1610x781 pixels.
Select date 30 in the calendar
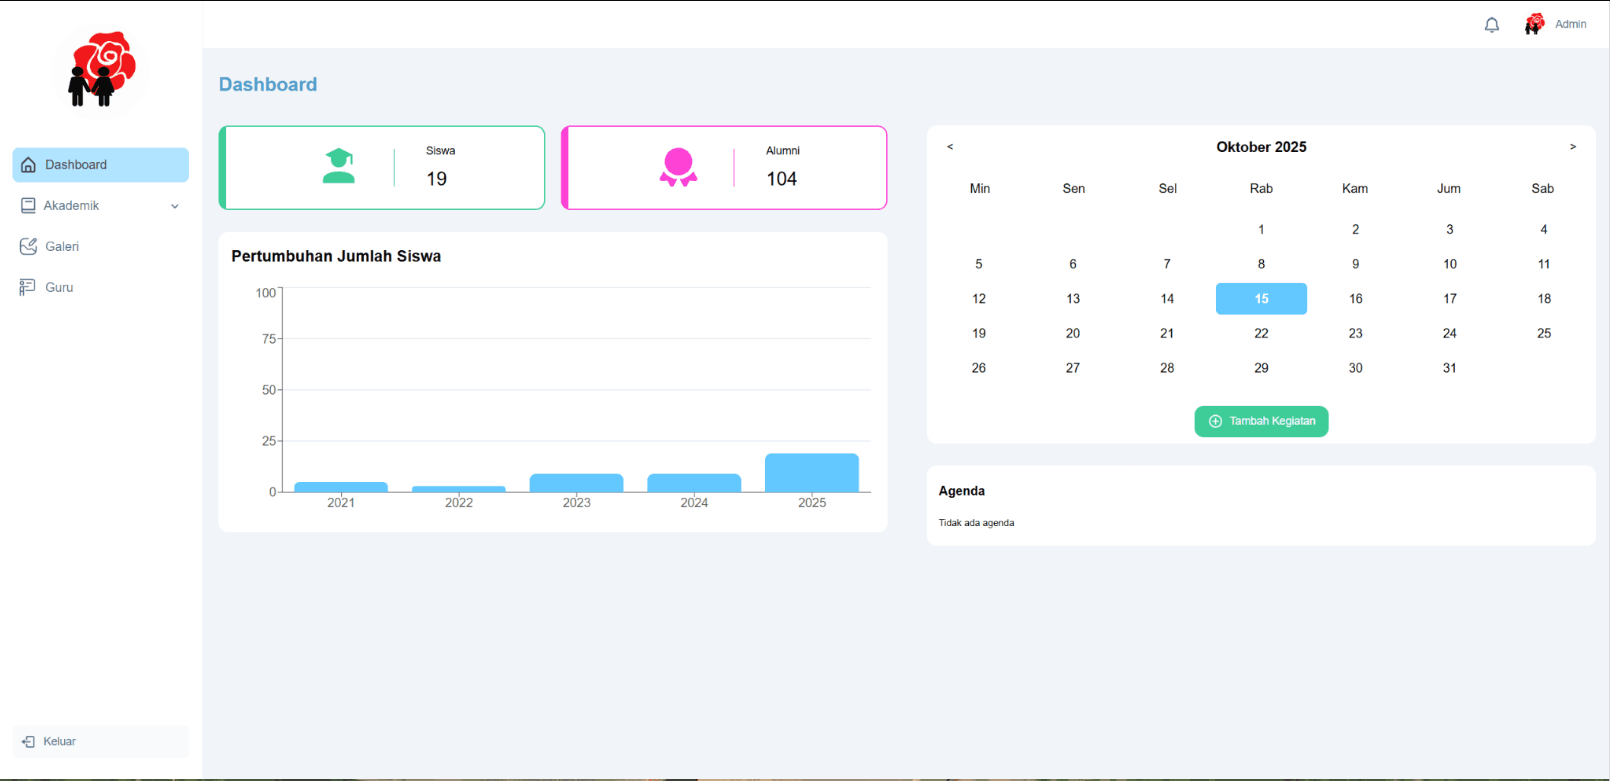point(1355,368)
